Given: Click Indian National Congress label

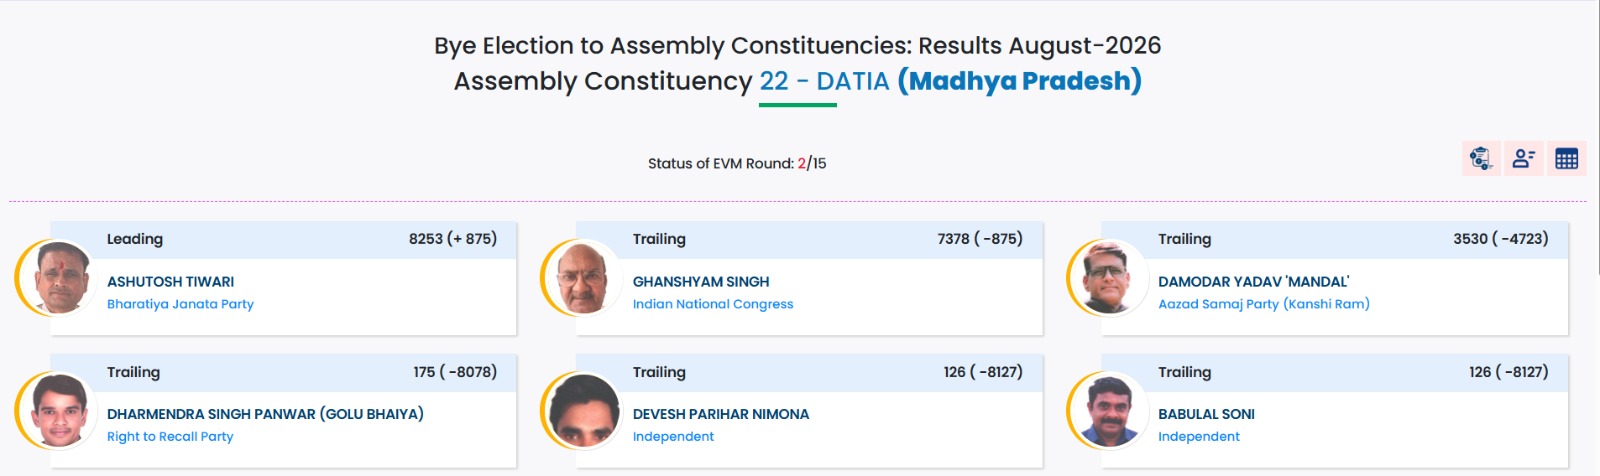Looking at the screenshot, I should point(713,304).
